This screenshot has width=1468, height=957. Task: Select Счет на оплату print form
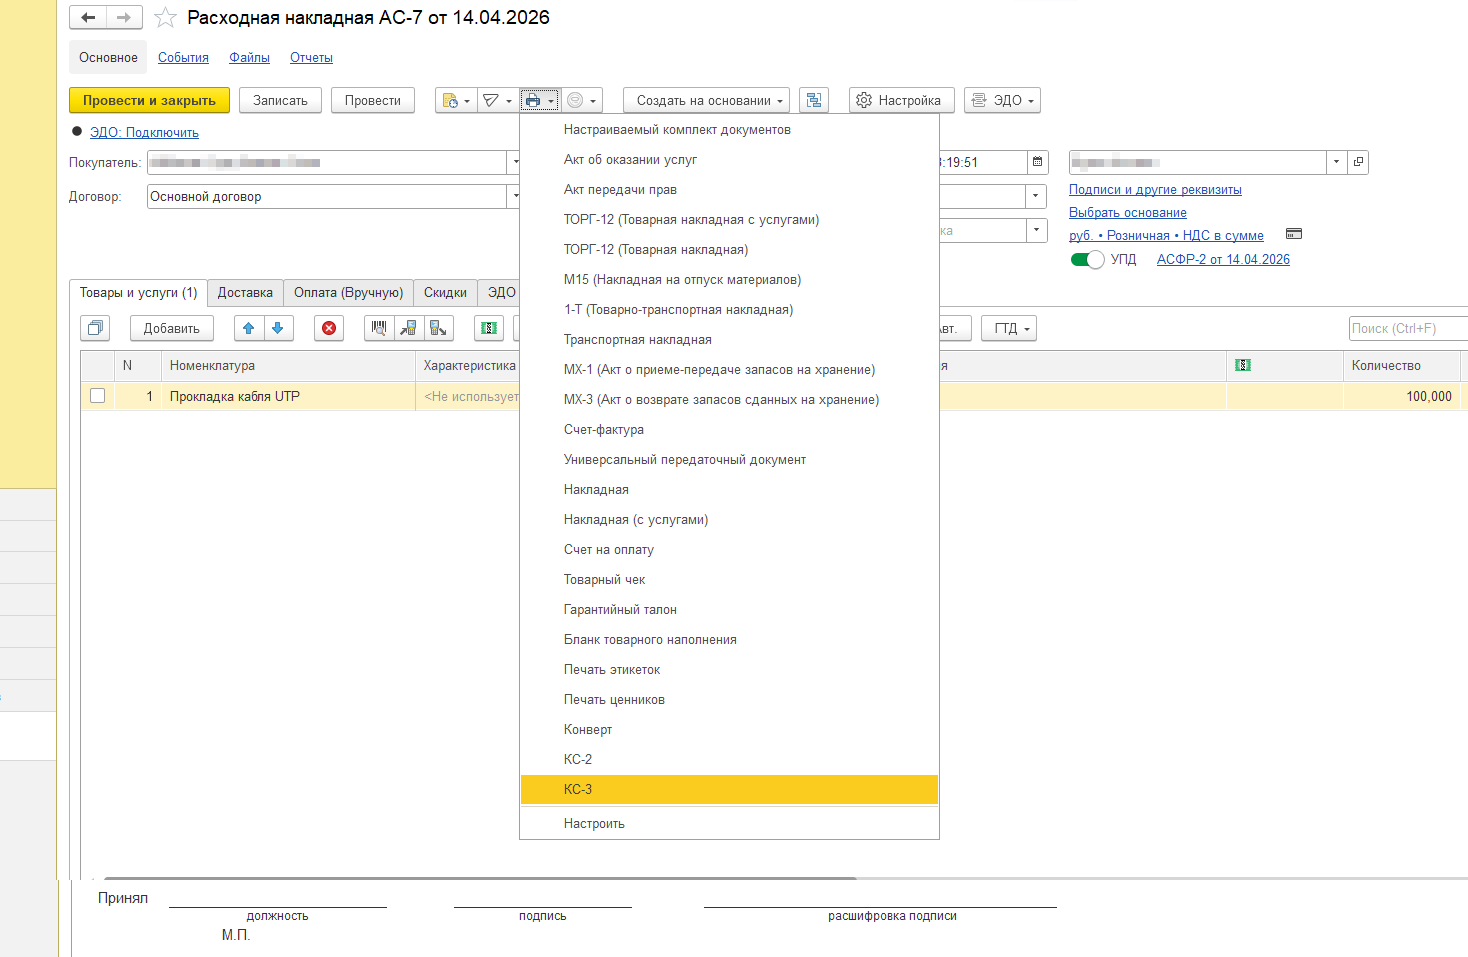(x=729, y=549)
